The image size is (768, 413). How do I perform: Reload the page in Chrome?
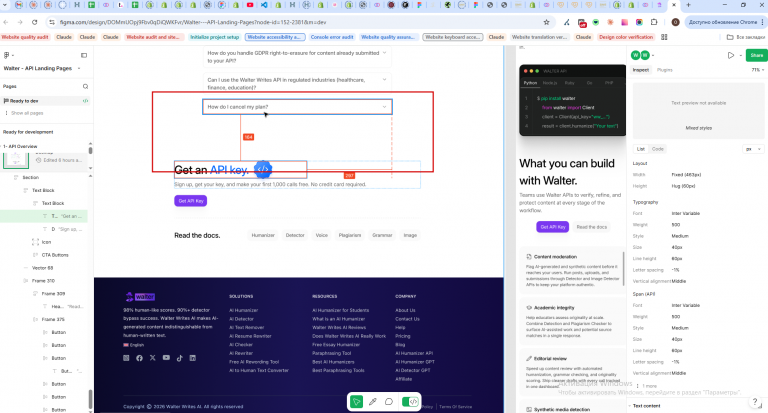click(x=34, y=22)
